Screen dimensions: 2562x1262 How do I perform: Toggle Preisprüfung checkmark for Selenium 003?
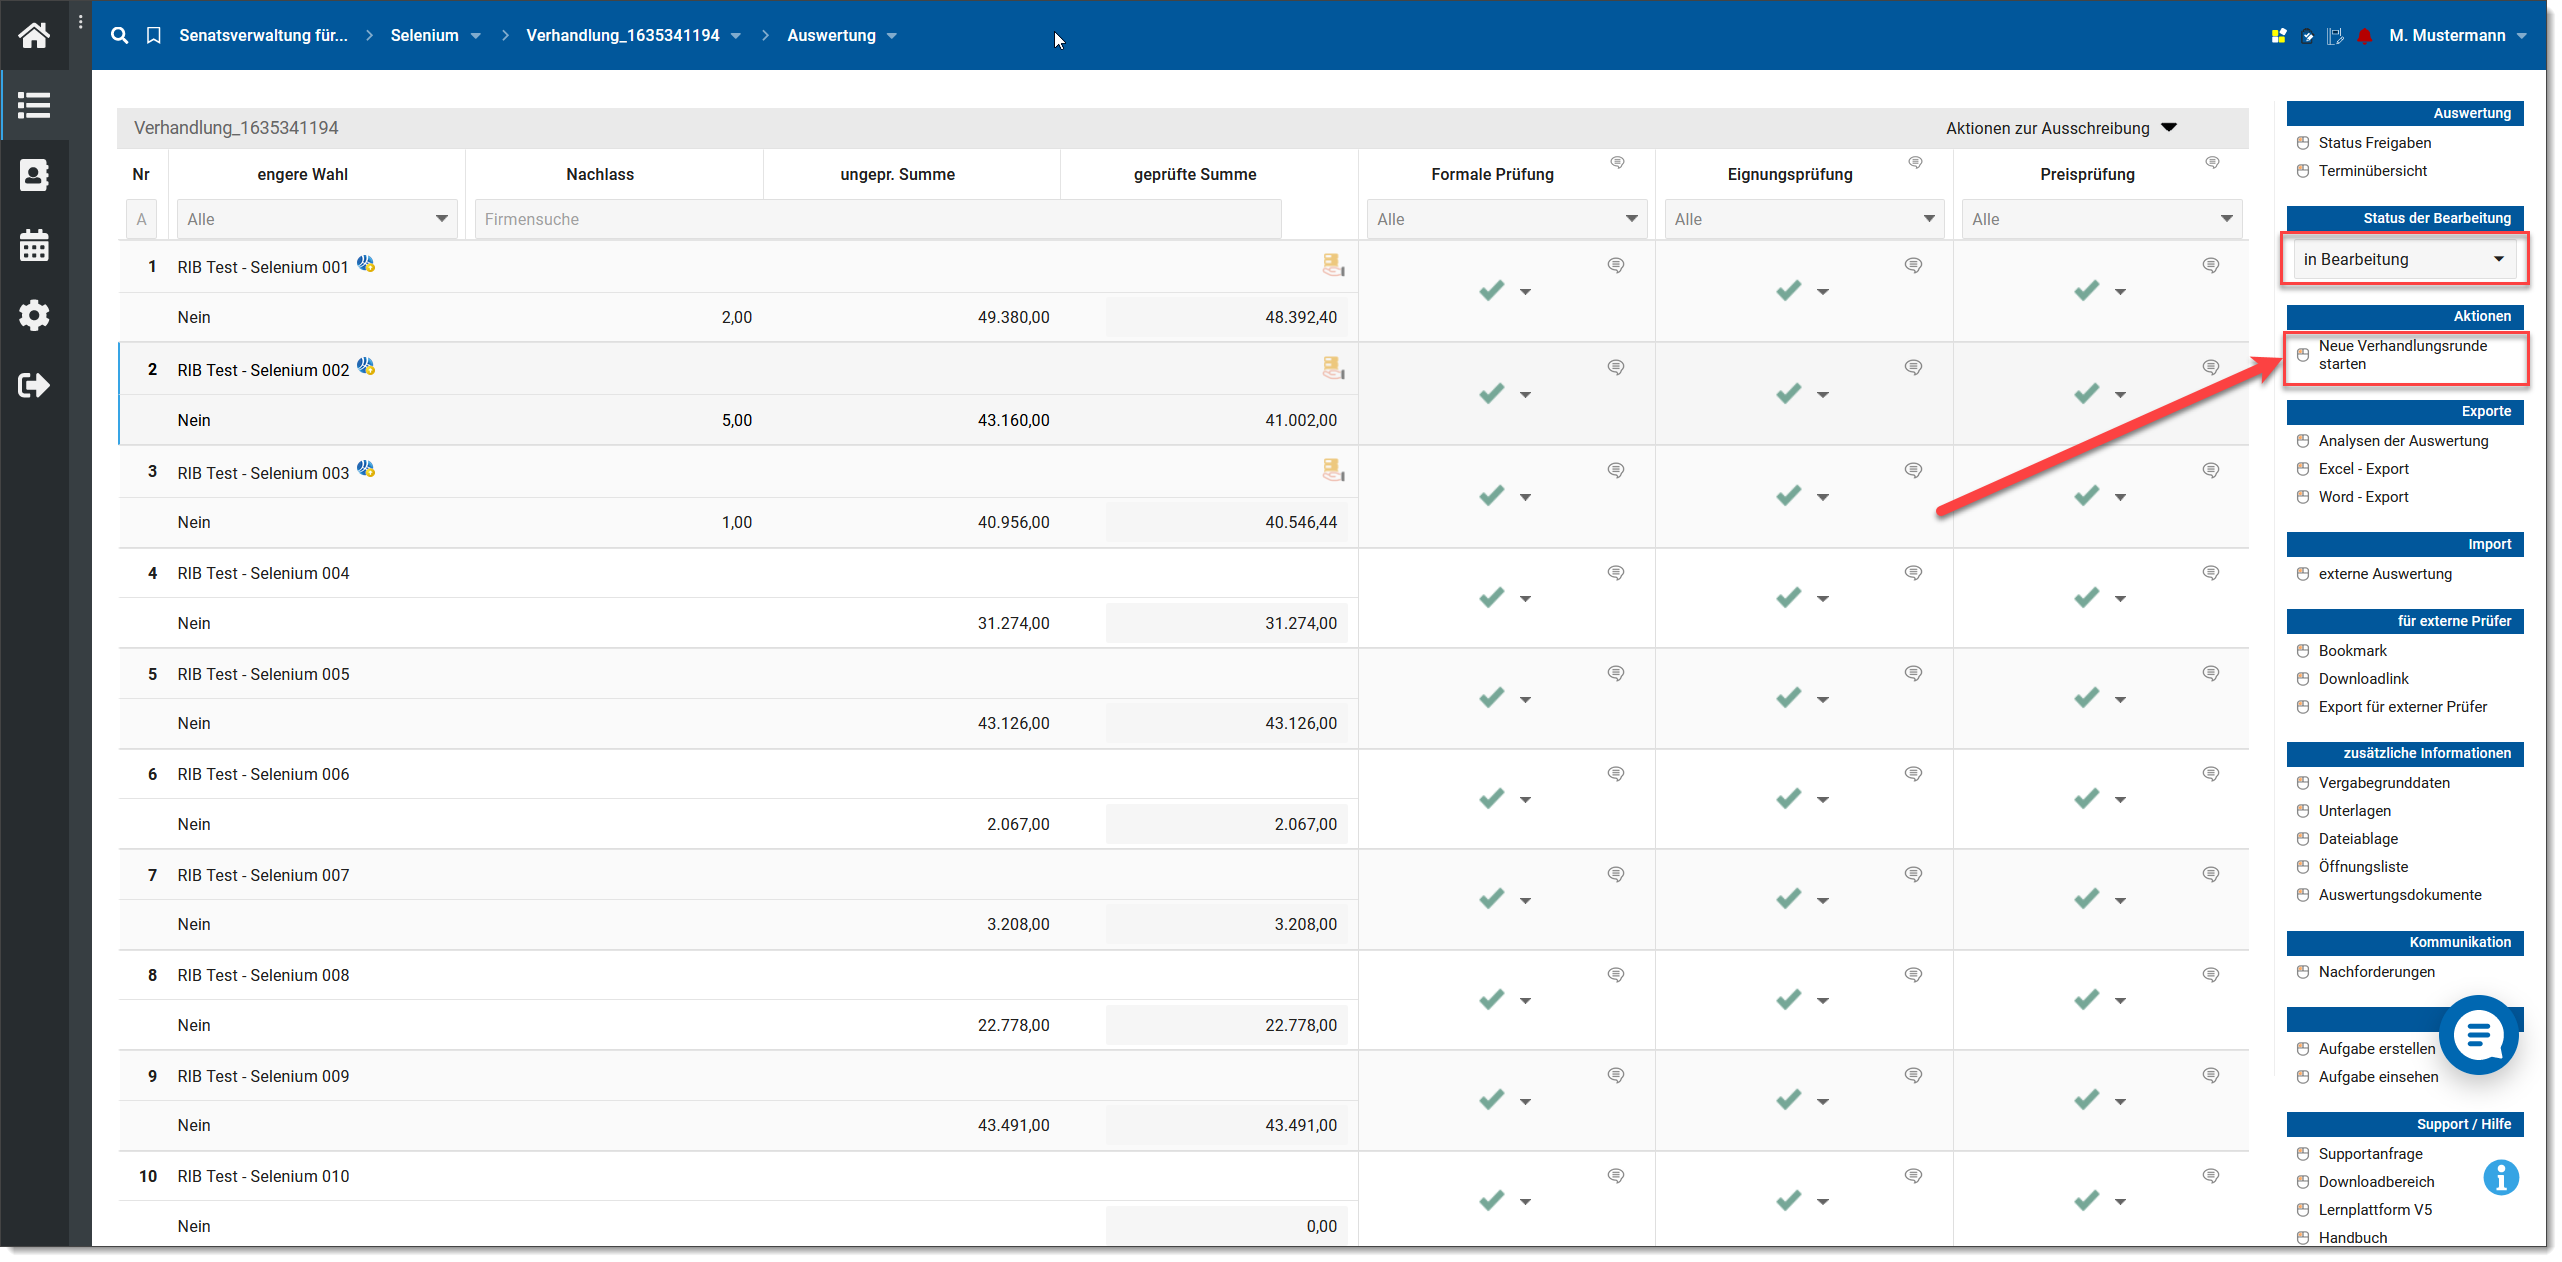(x=2087, y=496)
